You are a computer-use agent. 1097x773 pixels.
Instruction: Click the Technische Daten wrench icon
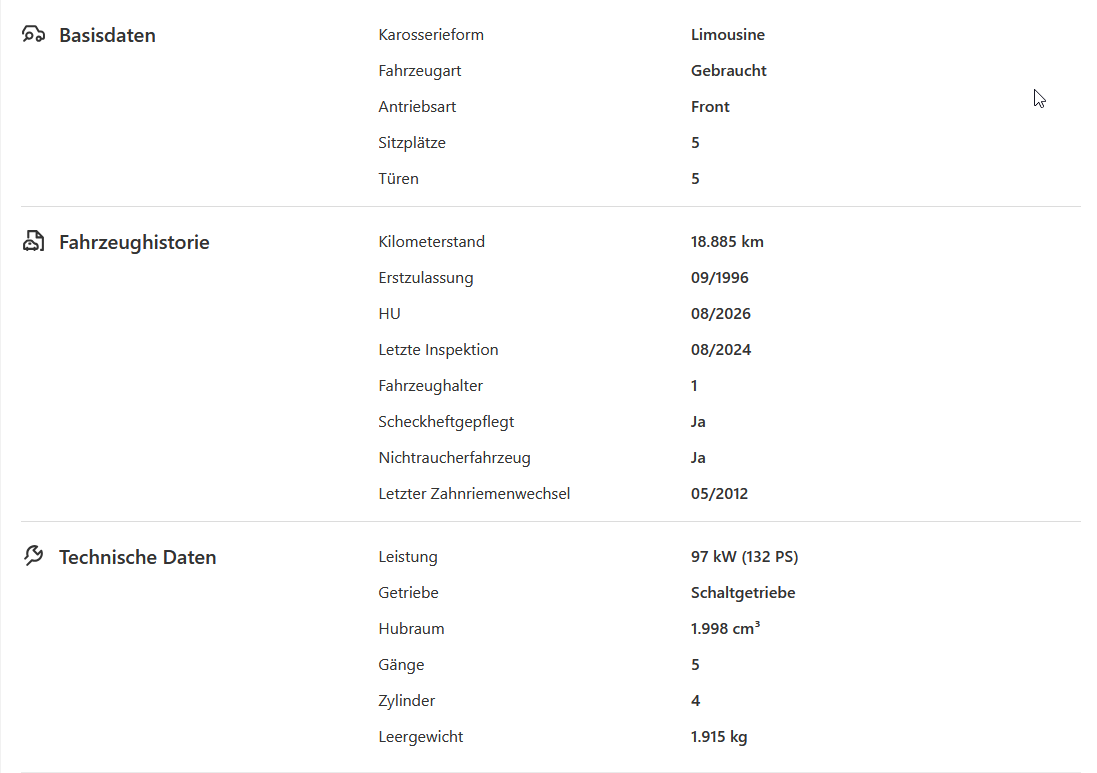(x=33, y=555)
